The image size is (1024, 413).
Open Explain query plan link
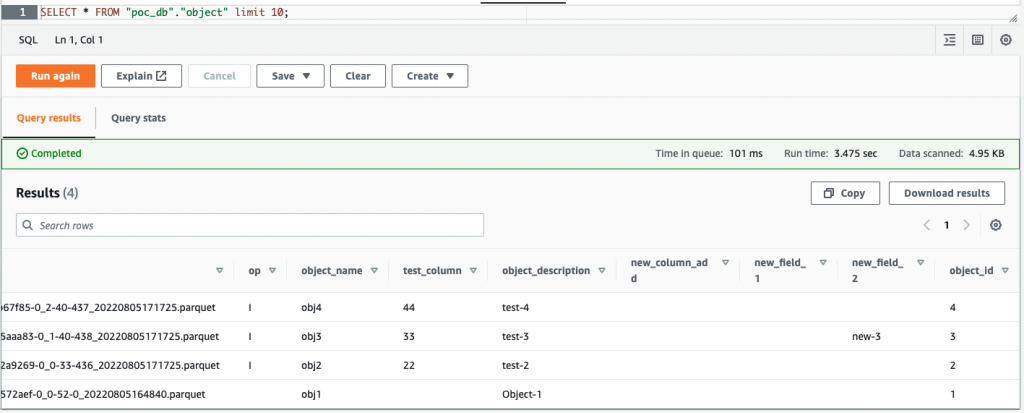pos(141,76)
